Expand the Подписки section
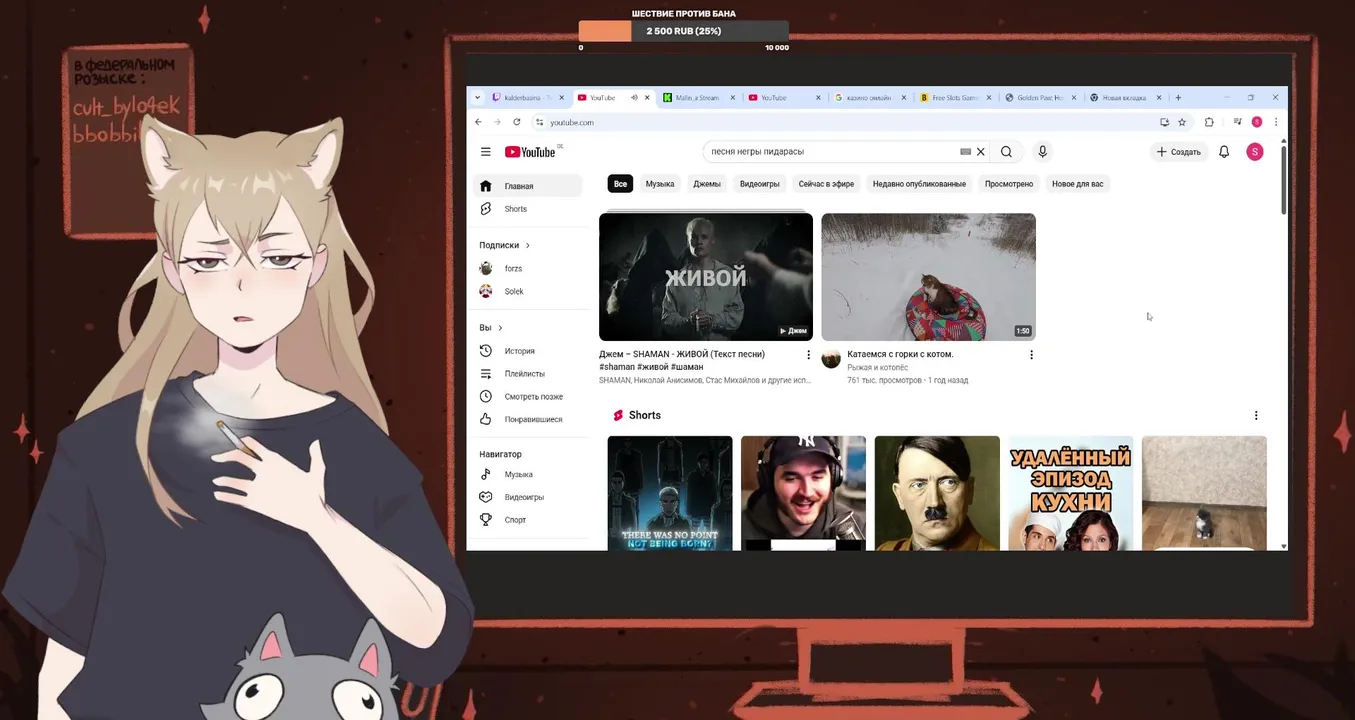This screenshot has height=720, width=1355. (x=505, y=245)
